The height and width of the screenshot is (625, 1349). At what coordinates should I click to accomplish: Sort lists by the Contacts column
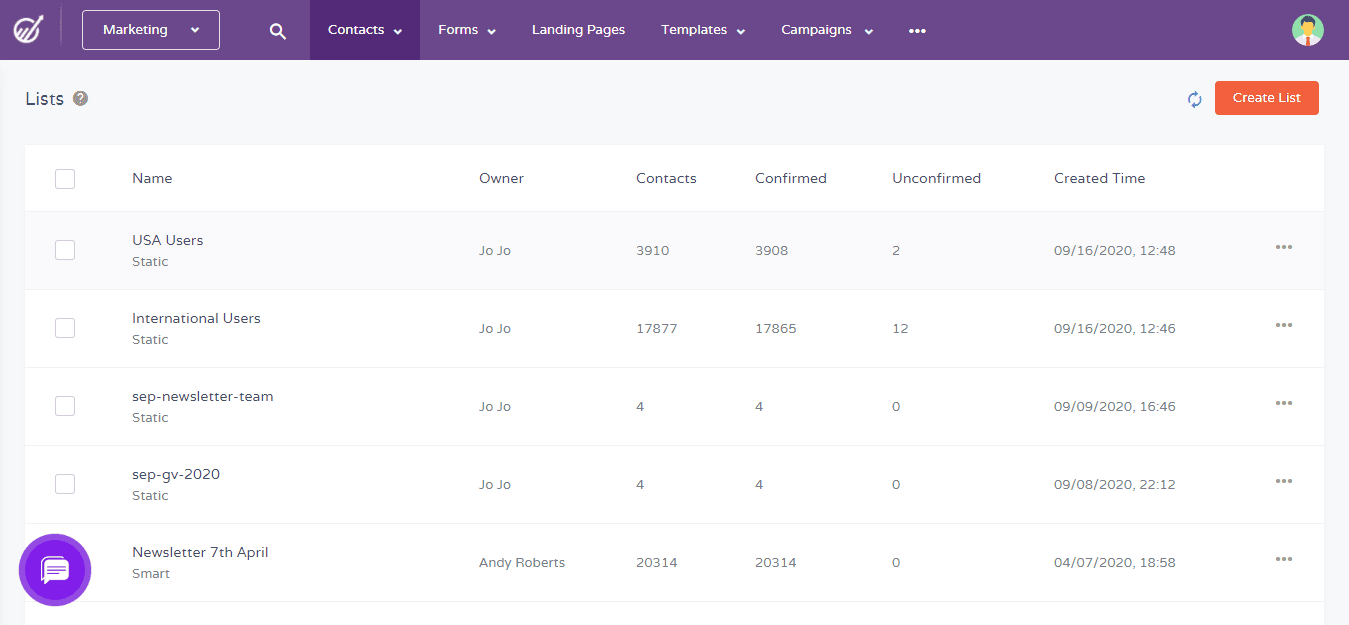tap(666, 178)
